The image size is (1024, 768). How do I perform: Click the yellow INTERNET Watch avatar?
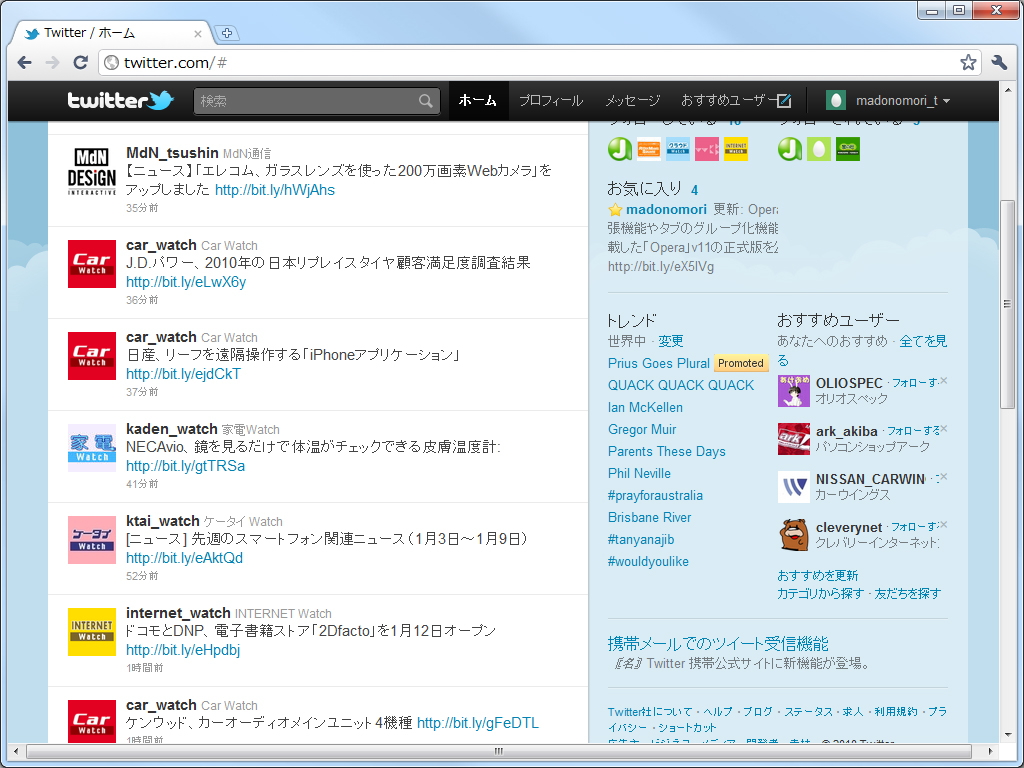[x=91, y=631]
